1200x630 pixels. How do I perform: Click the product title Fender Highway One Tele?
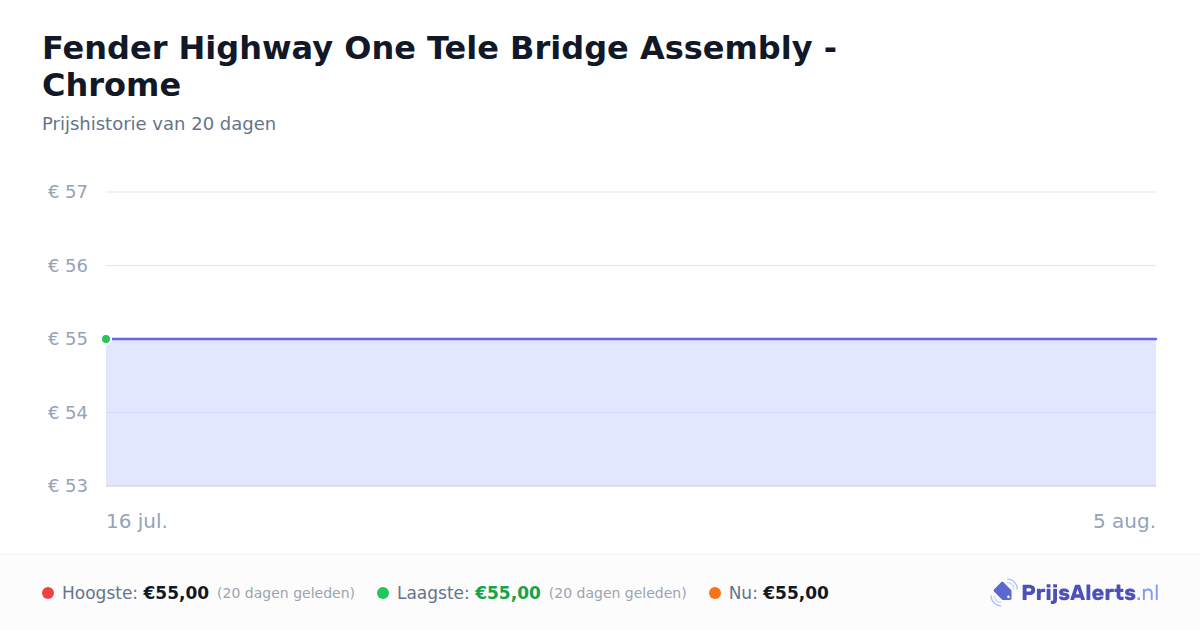(440, 66)
